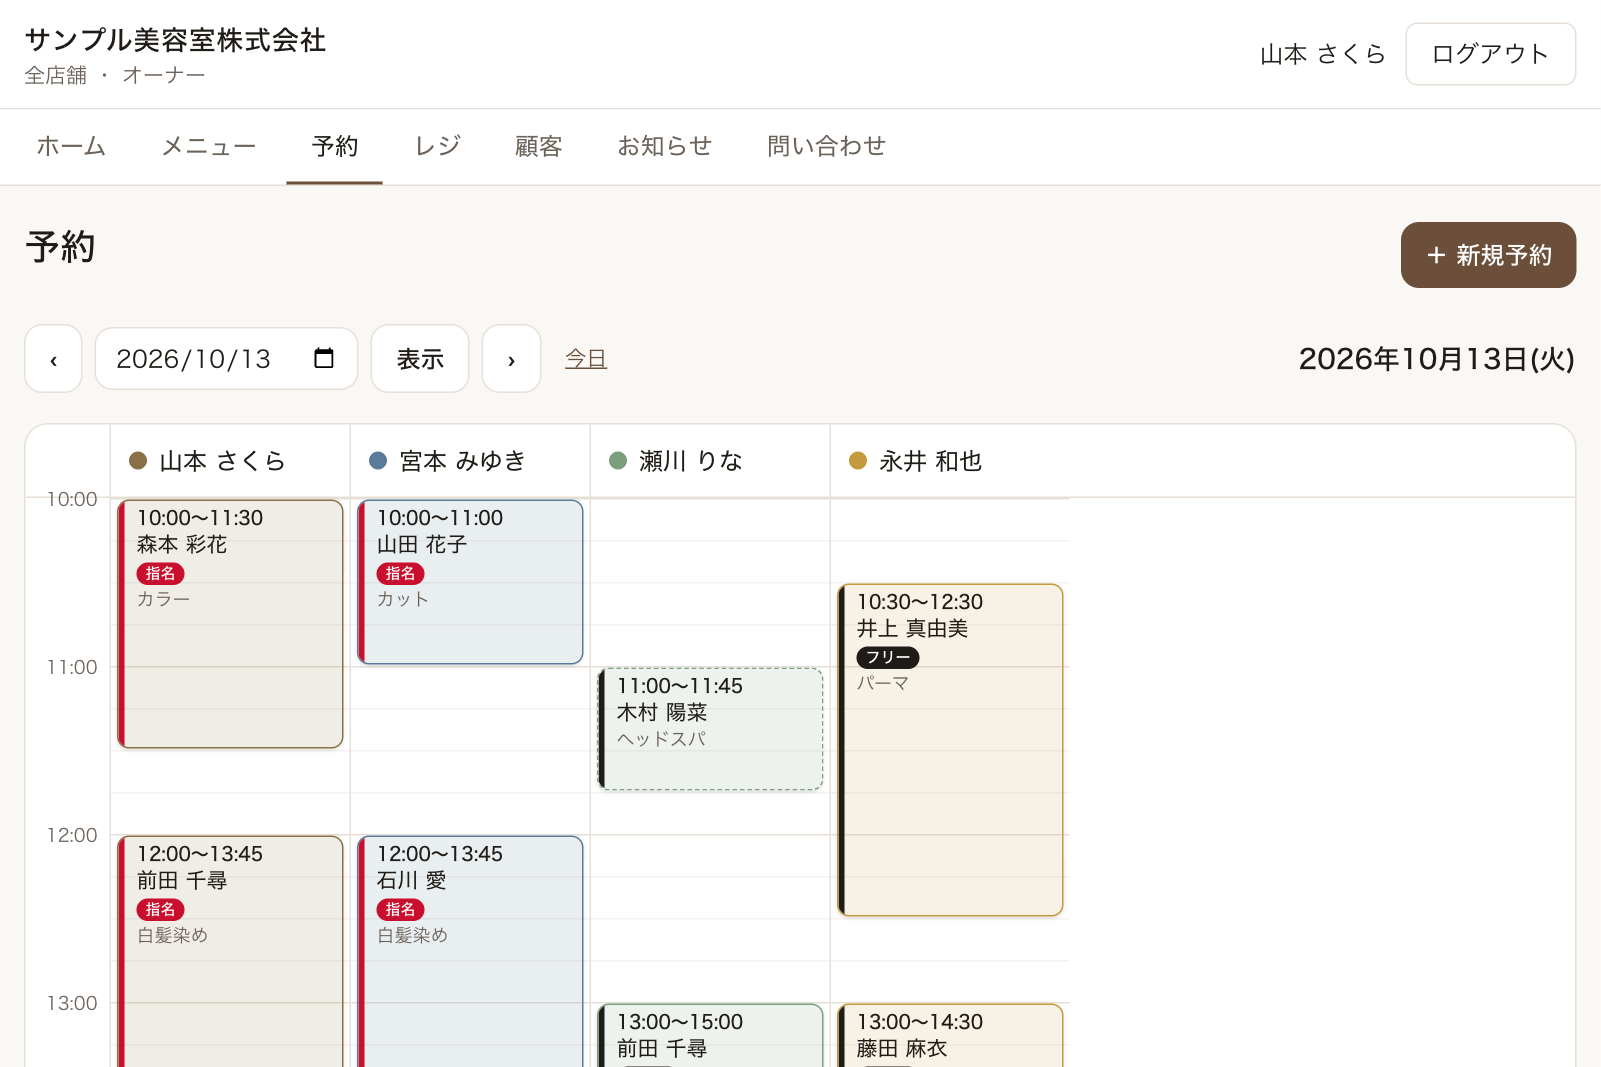Screen dimensions: 1601x1067
Task: Click the 12:00 time label
Action: pos(72,835)
